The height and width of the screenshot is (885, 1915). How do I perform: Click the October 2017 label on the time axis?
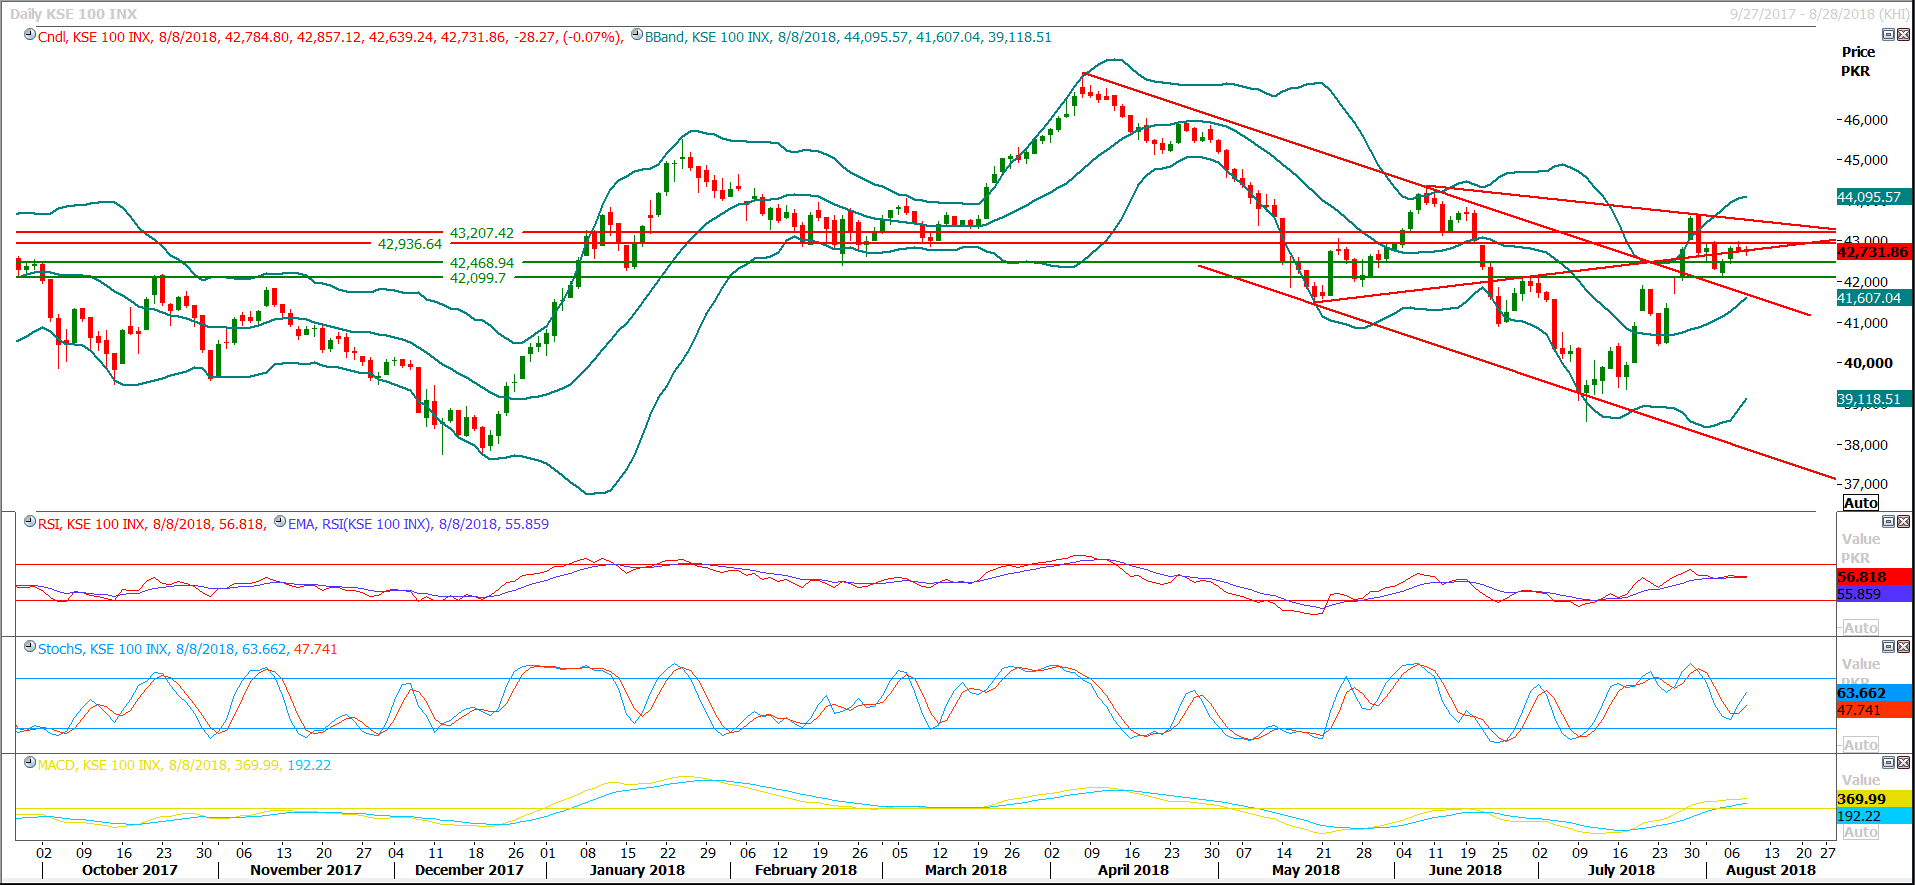130,870
